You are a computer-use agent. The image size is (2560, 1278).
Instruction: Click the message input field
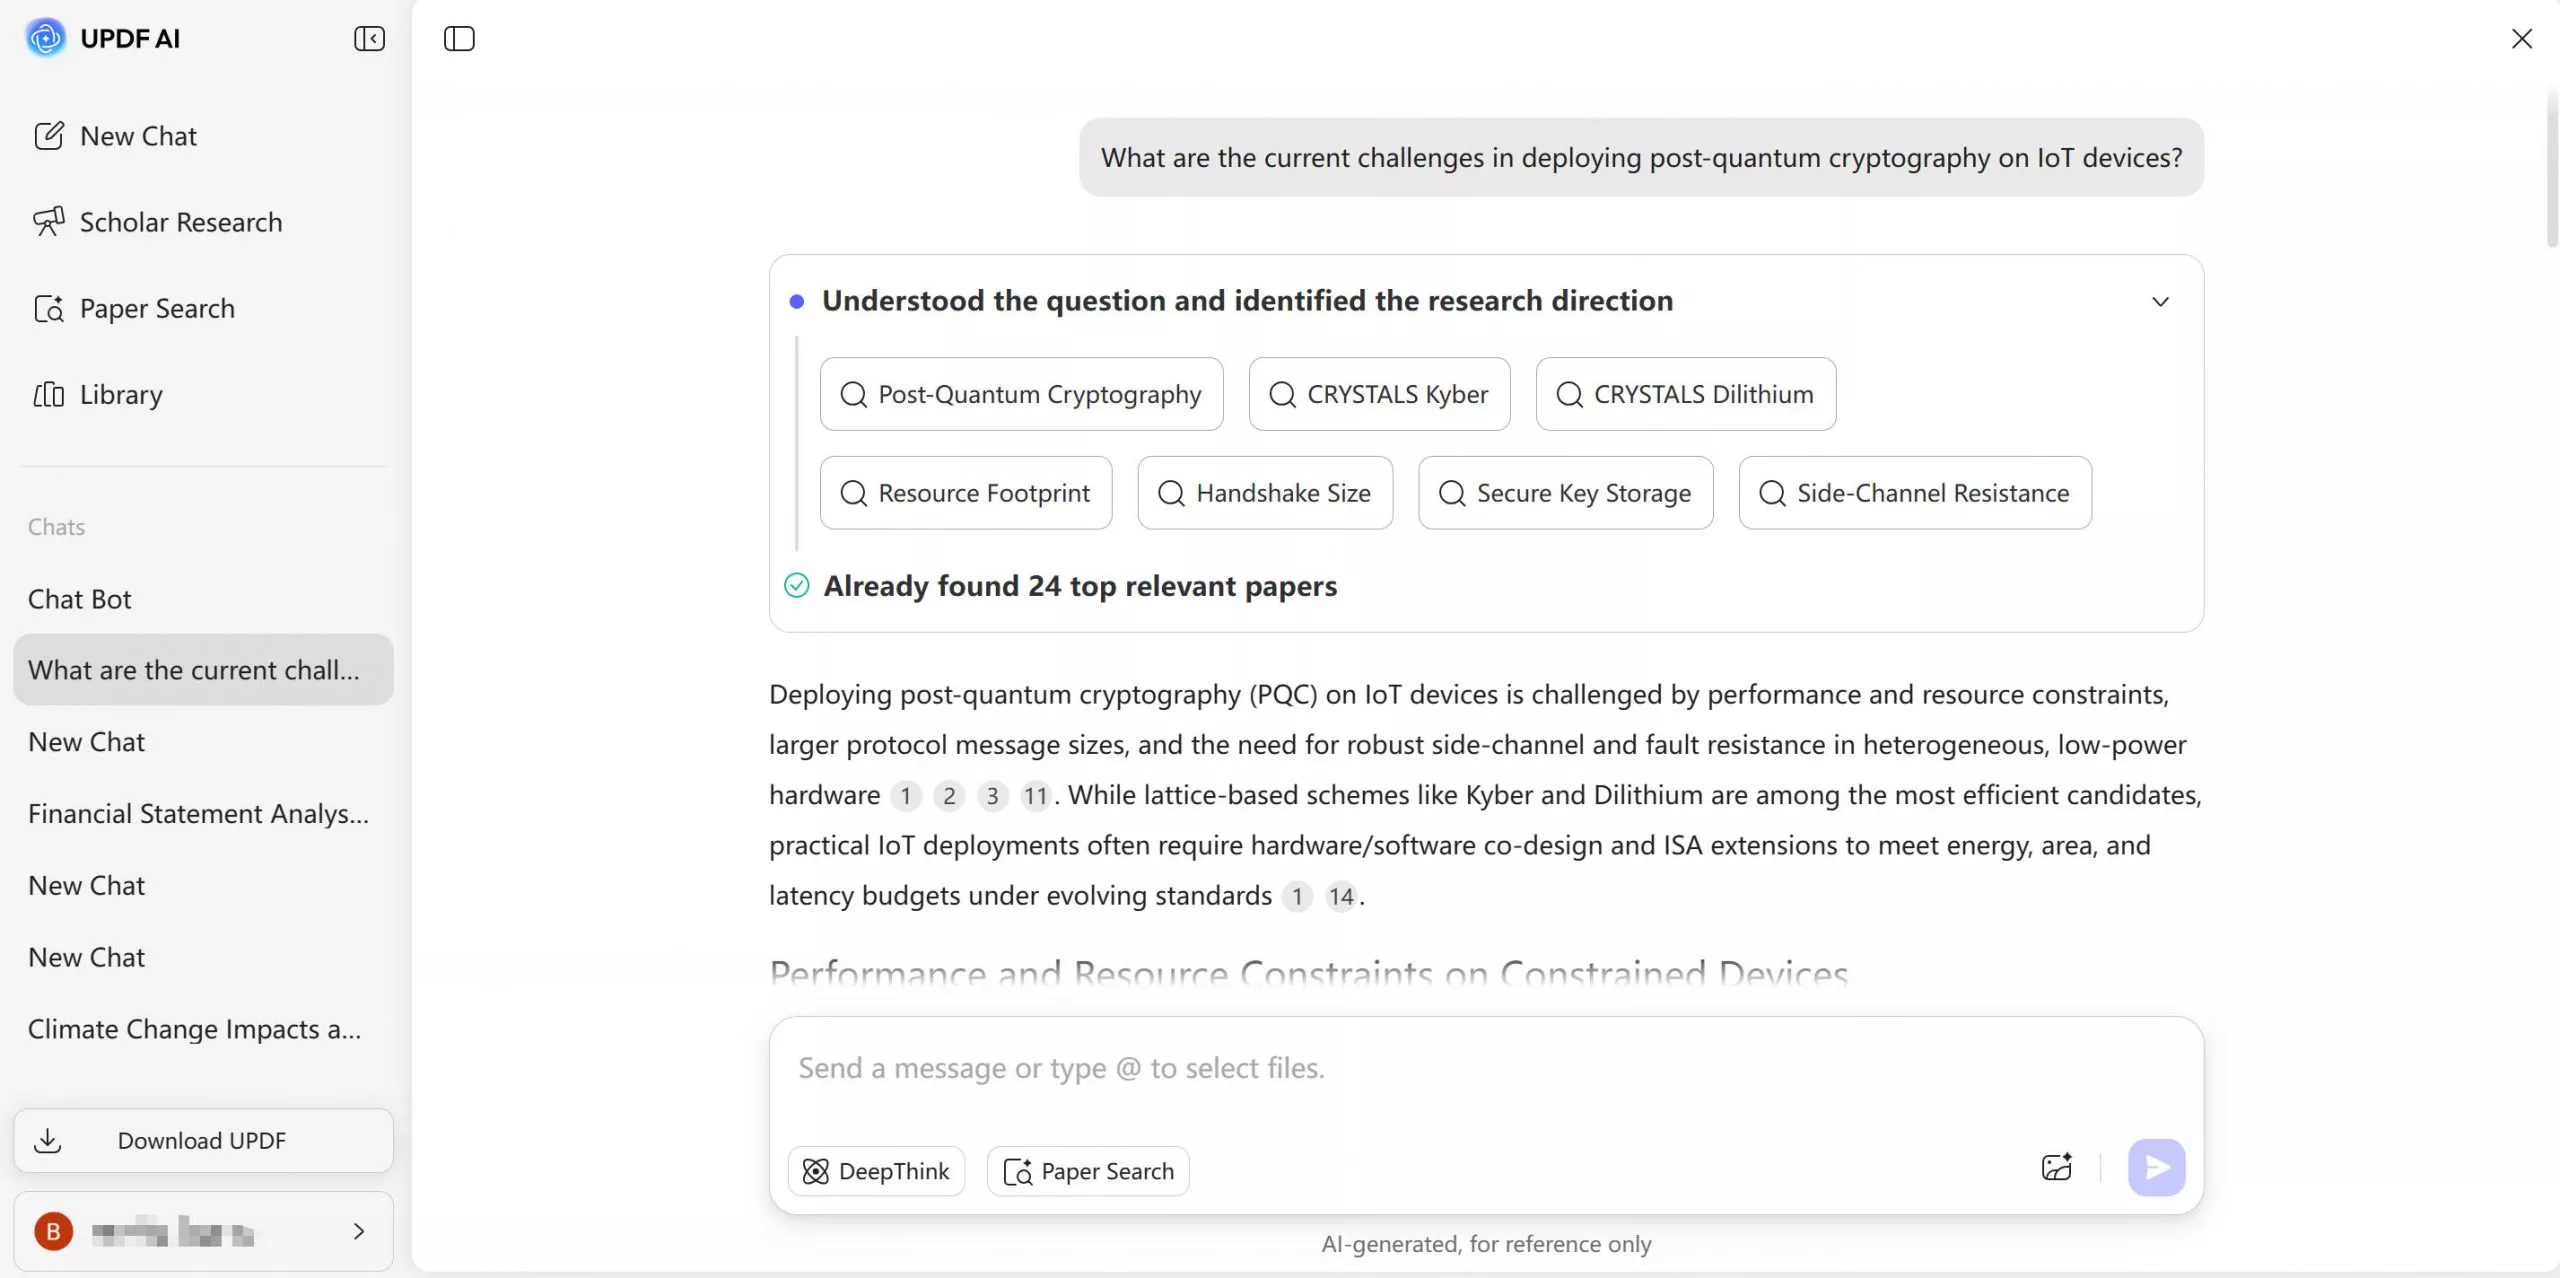1400,1067
